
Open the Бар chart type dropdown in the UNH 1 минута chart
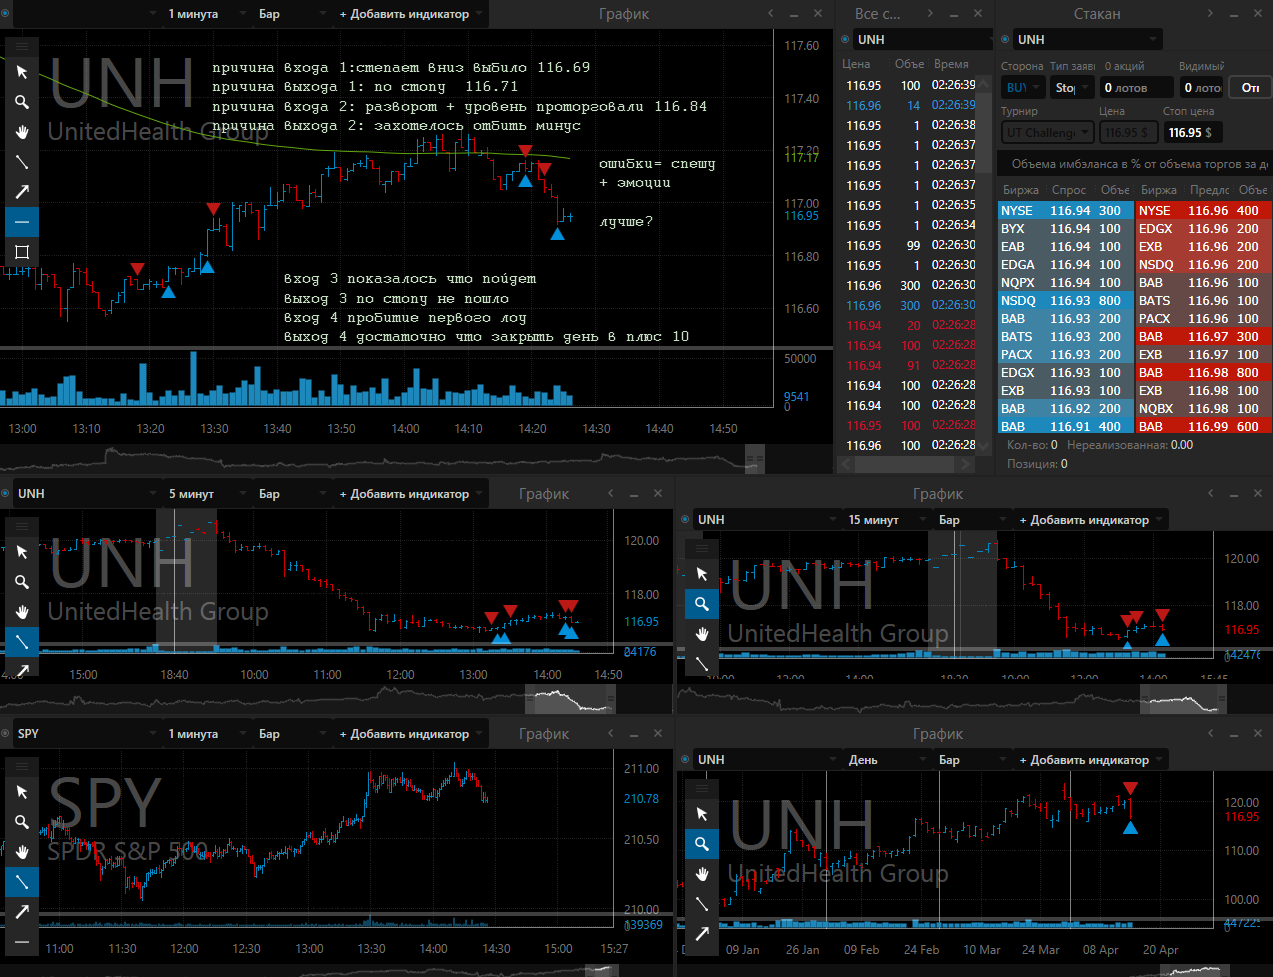[292, 14]
